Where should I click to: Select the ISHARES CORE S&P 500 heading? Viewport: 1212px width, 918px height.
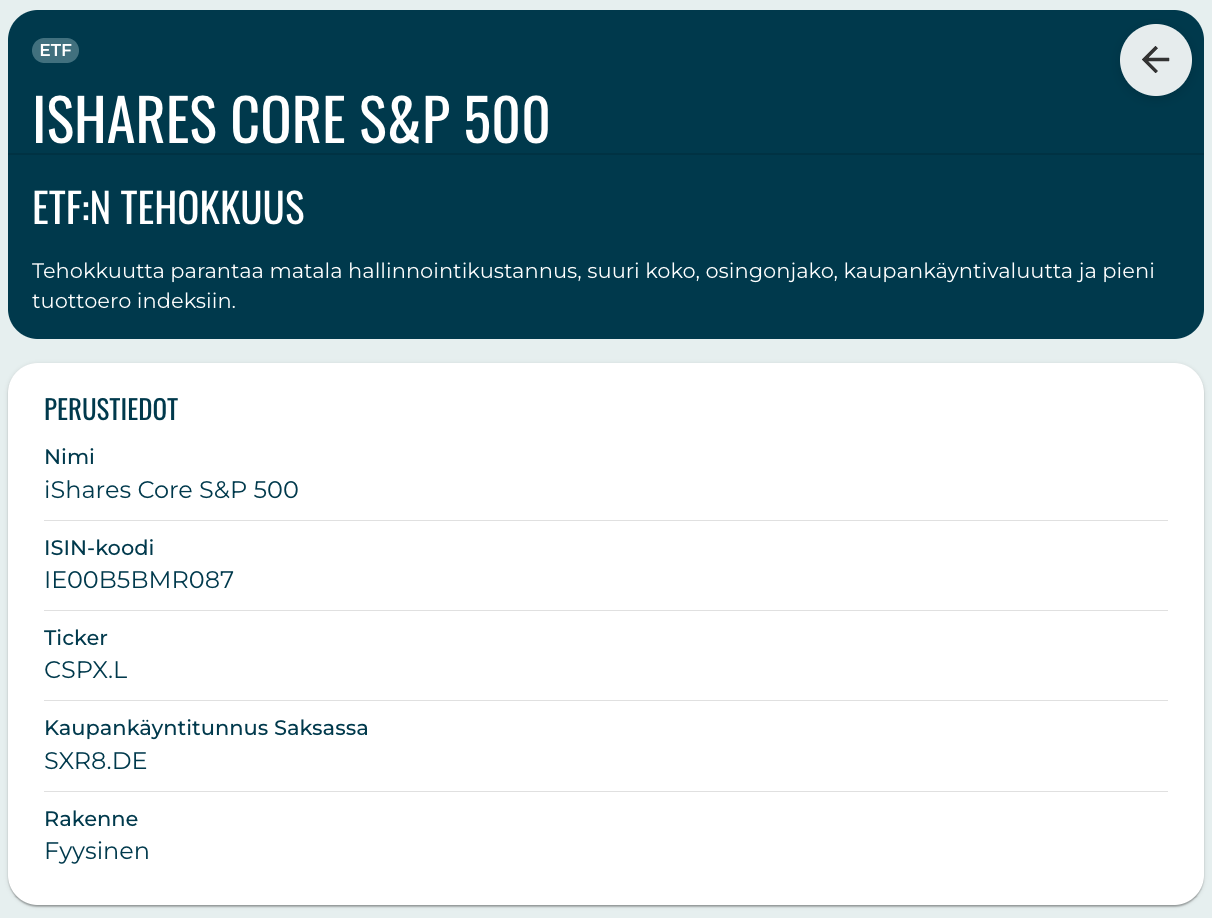tap(291, 120)
